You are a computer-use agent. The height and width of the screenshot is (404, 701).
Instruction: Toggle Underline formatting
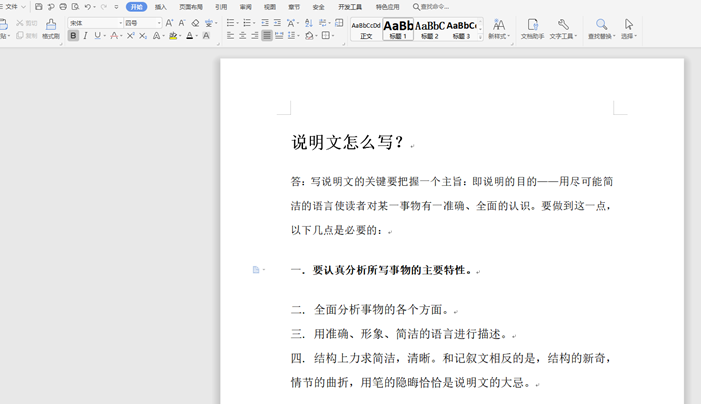coord(97,36)
